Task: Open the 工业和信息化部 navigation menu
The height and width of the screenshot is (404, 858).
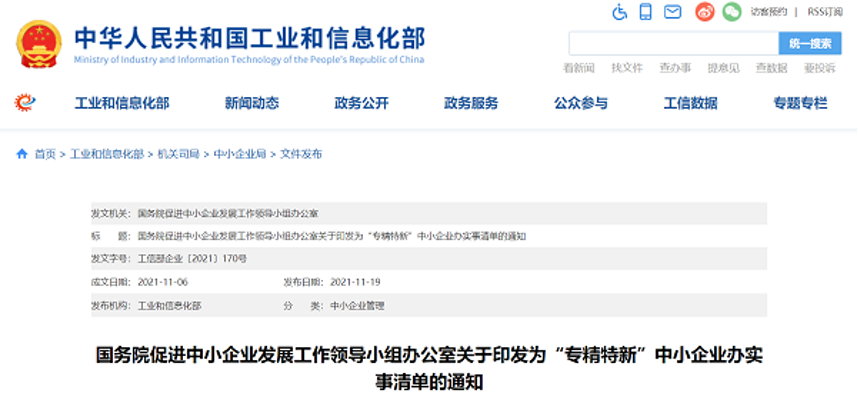Action: coord(122,103)
